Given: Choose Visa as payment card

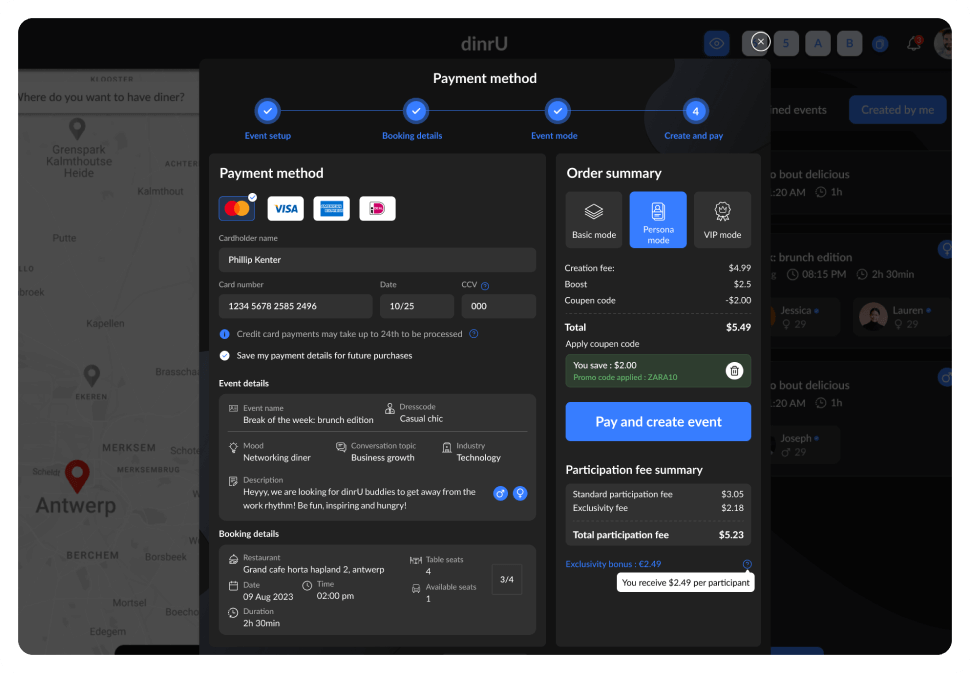Looking at the screenshot, I should (286, 208).
